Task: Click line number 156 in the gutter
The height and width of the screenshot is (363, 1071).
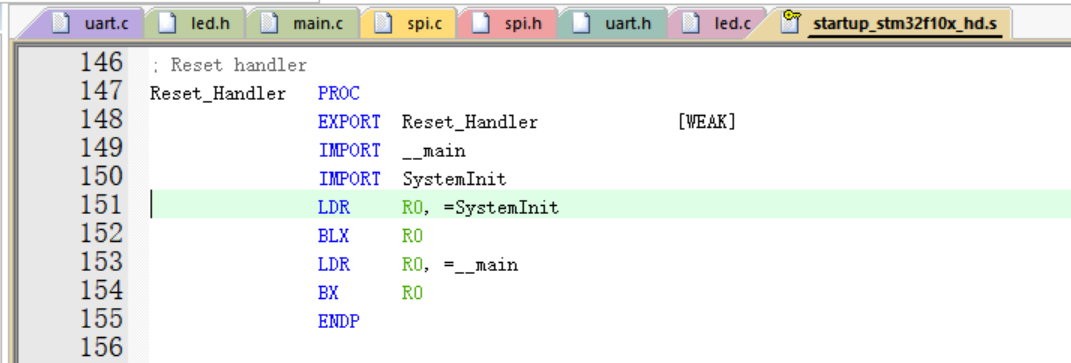Action: coord(101,347)
